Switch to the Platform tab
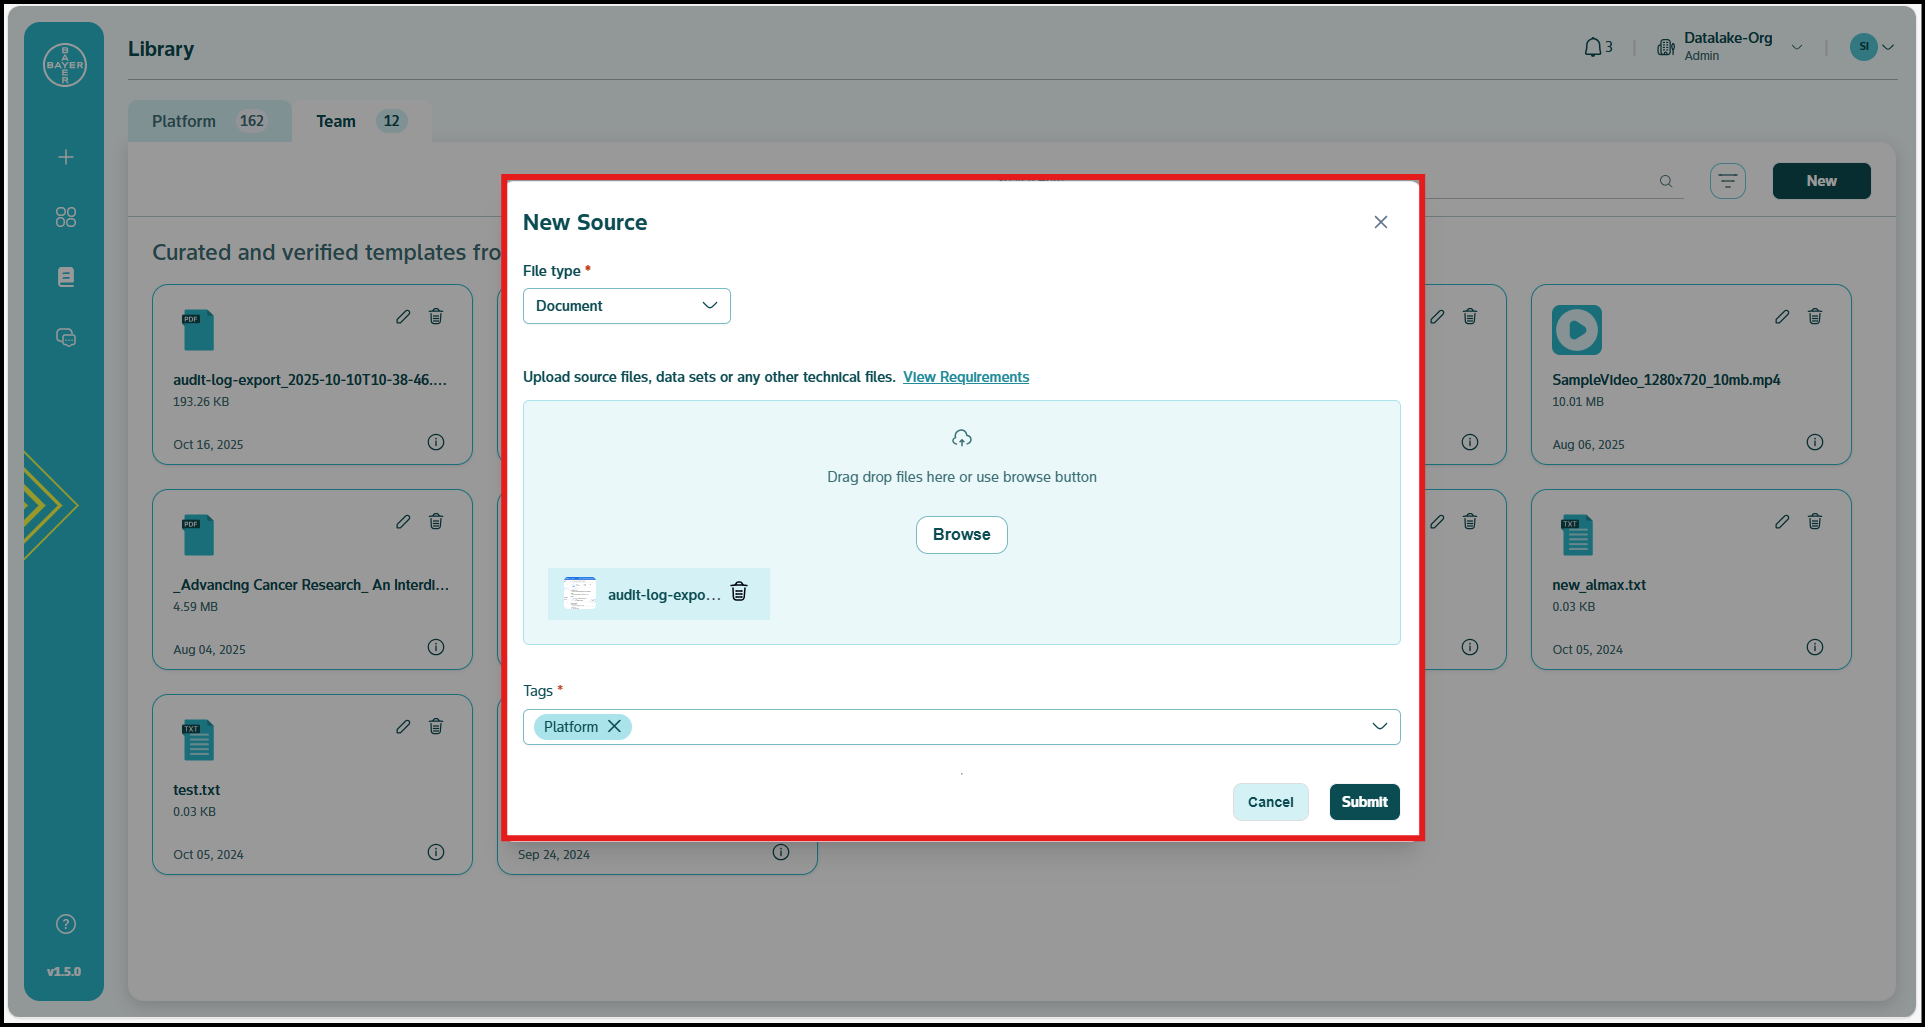Screen dimensions: 1925x1027 [x=208, y=121]
